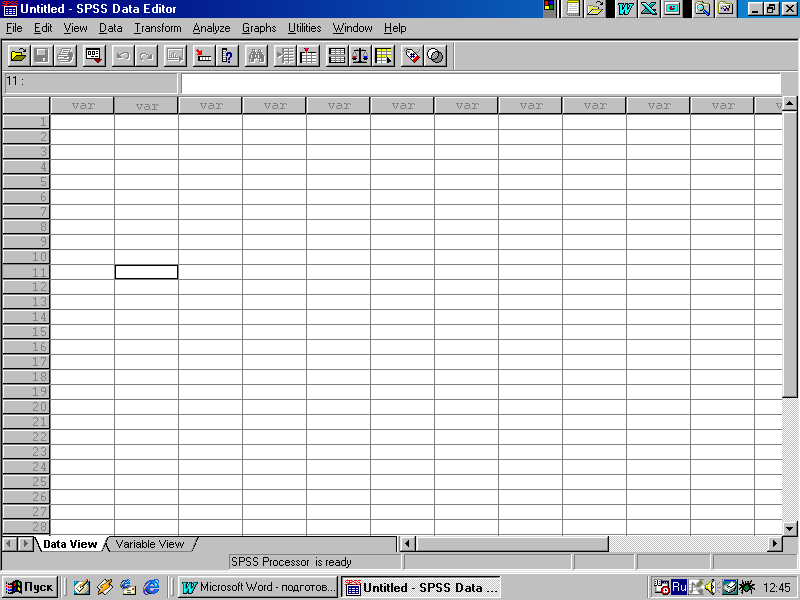
Task: Click the bug tray icon
Action: pyautogui.click(x=746, y=587)
